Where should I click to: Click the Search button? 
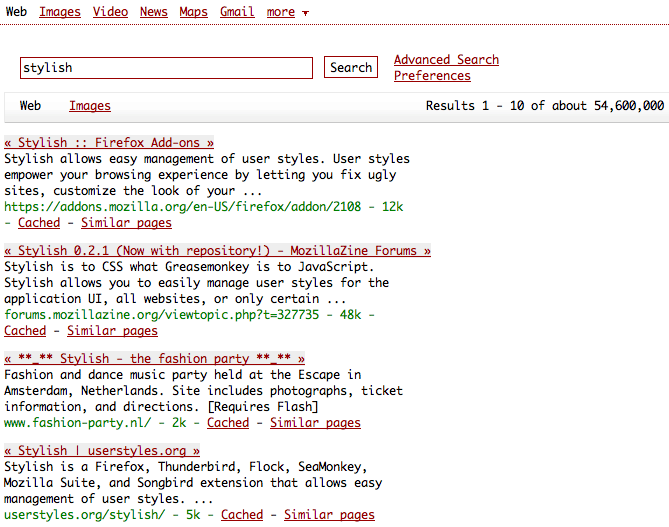351,67
